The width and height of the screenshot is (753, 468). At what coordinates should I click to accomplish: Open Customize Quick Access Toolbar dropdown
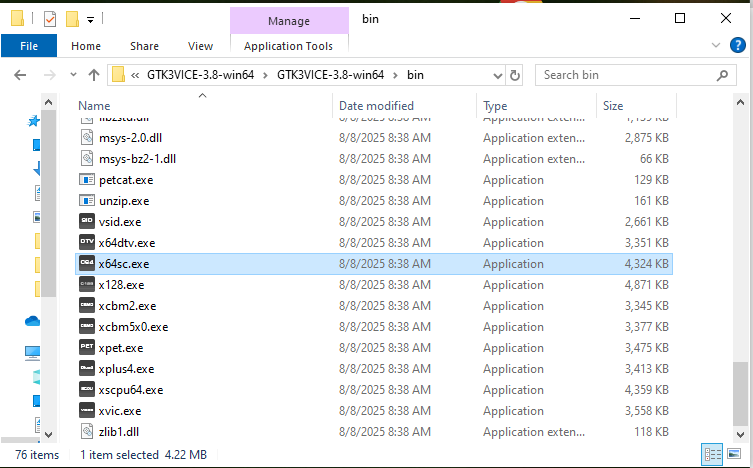click(90, 20)
